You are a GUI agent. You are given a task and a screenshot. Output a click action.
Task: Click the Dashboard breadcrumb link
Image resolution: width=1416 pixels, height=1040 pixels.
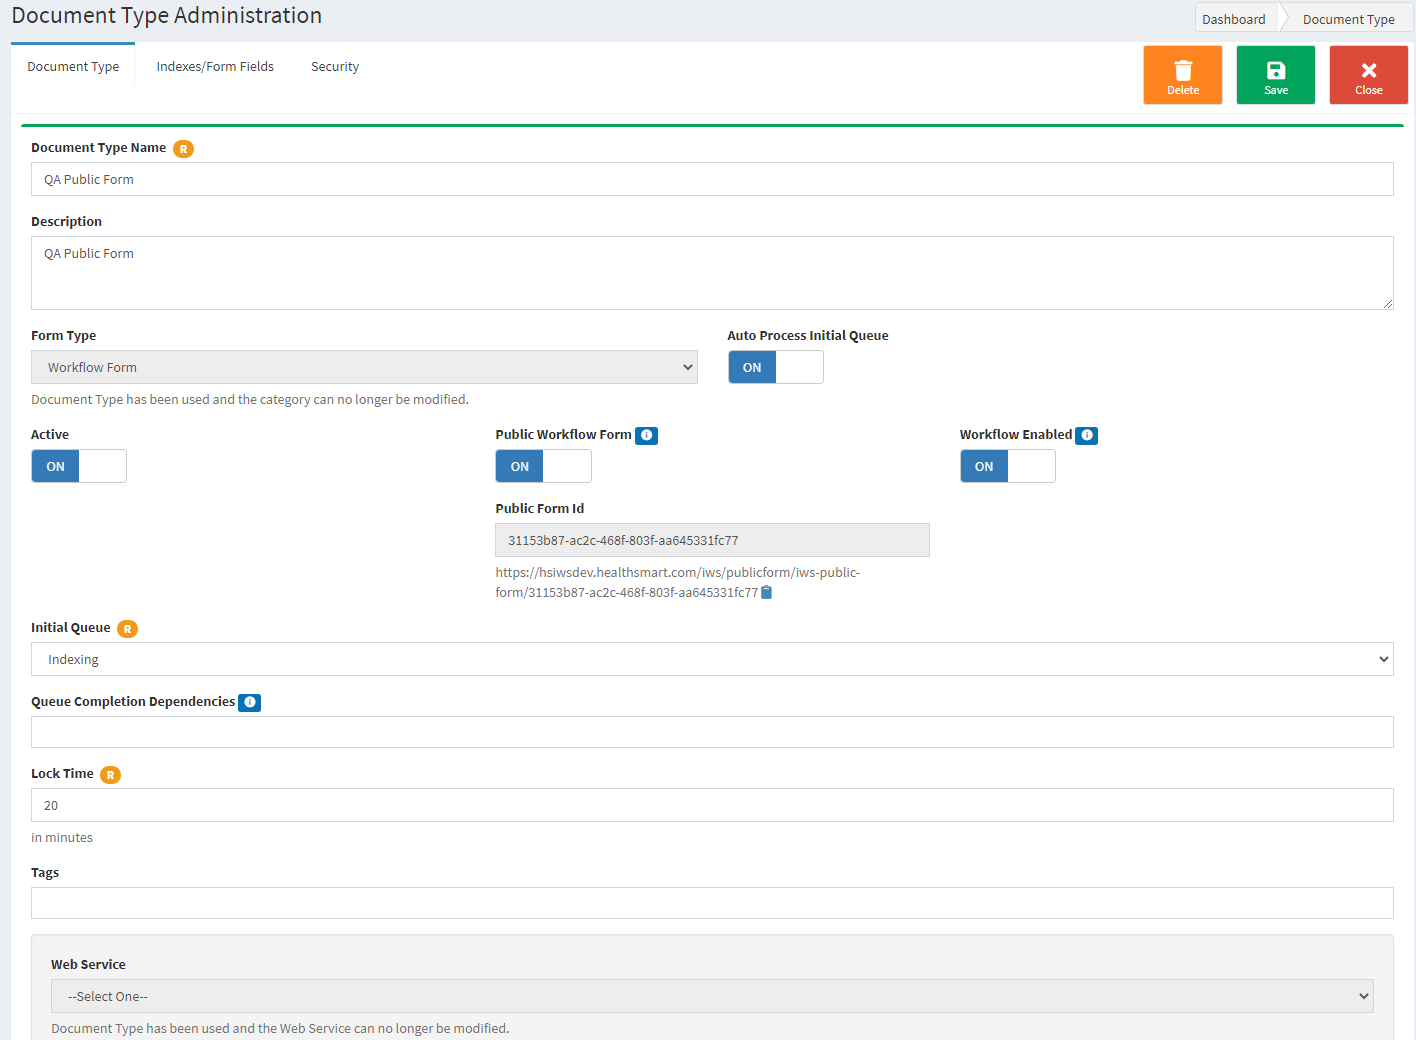pyautogui.click(x=1234, y=18)
